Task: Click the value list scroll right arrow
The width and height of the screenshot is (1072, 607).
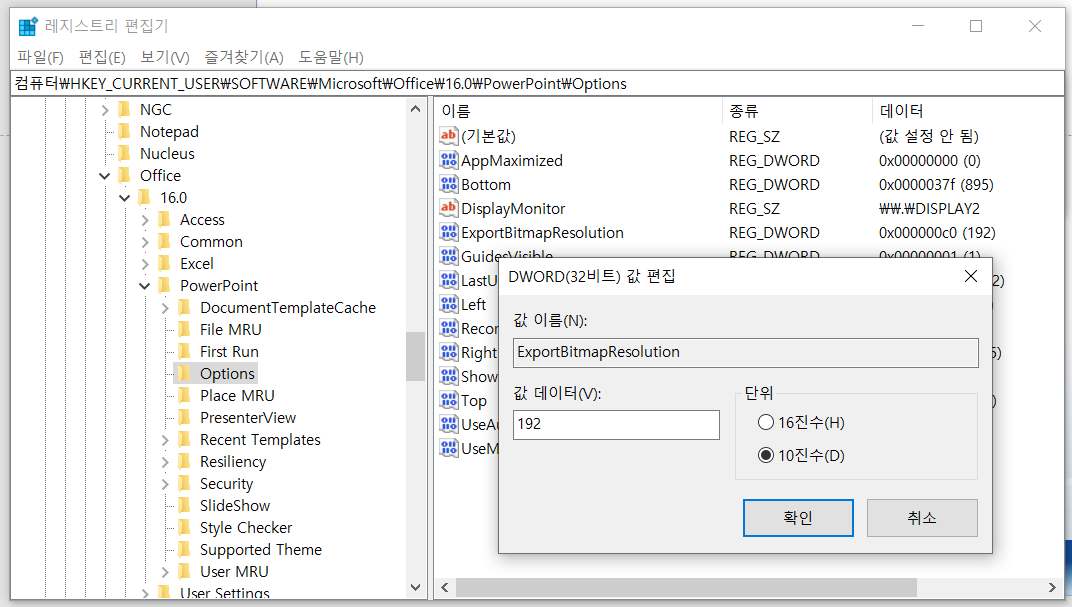Action: click(x=1052, y=588)
